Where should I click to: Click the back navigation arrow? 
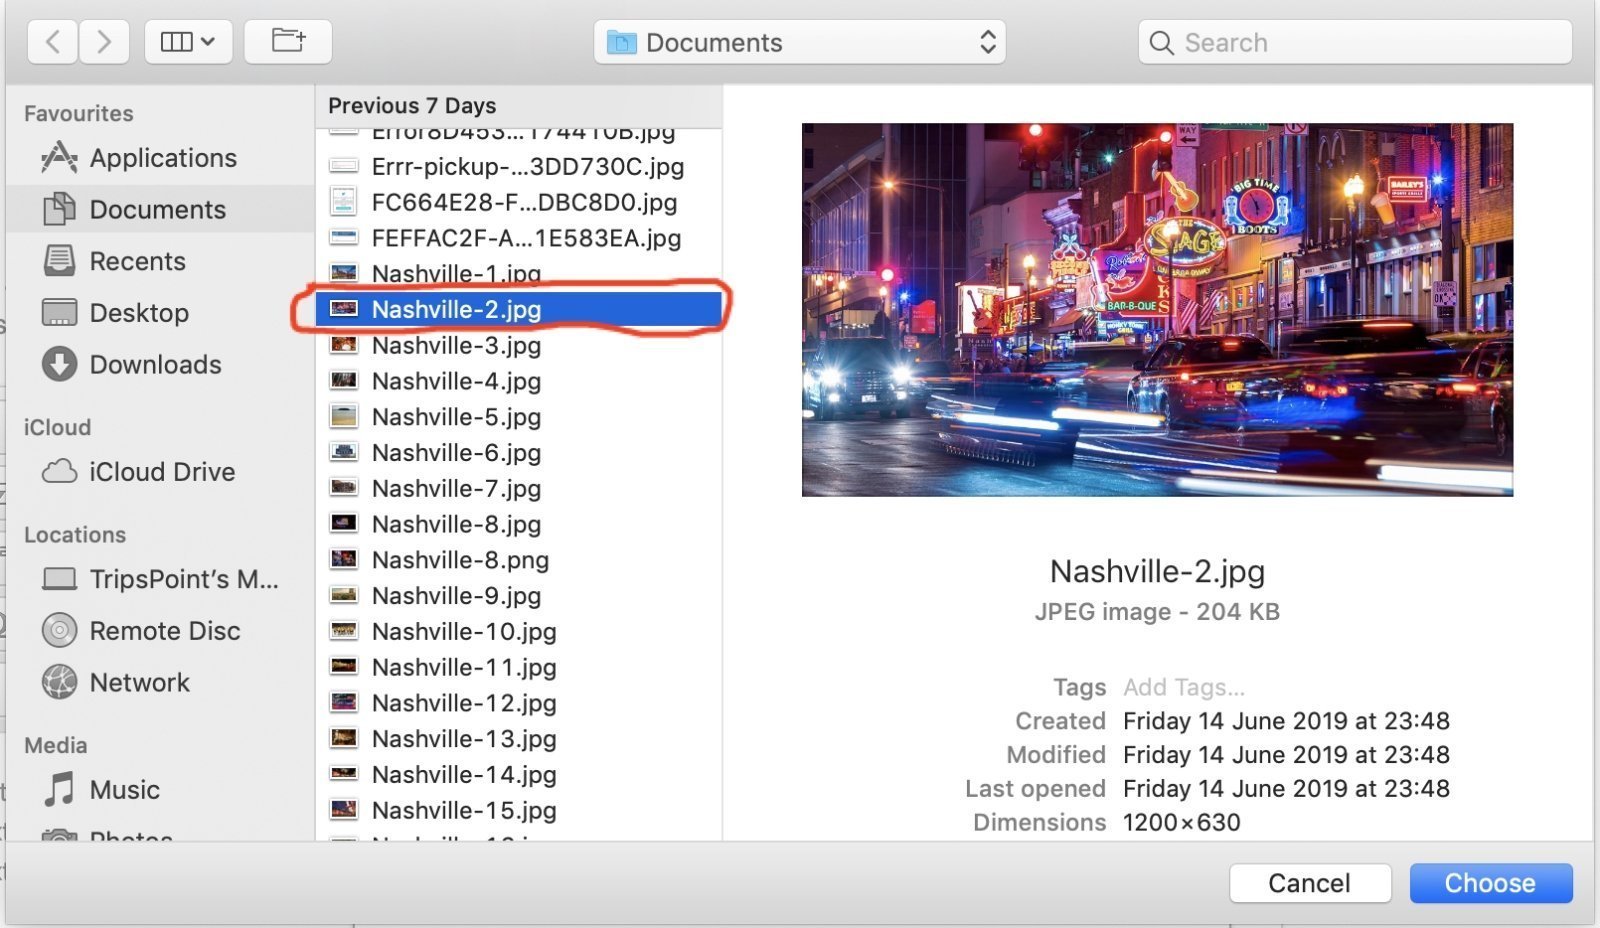click(x=53, y=42)
